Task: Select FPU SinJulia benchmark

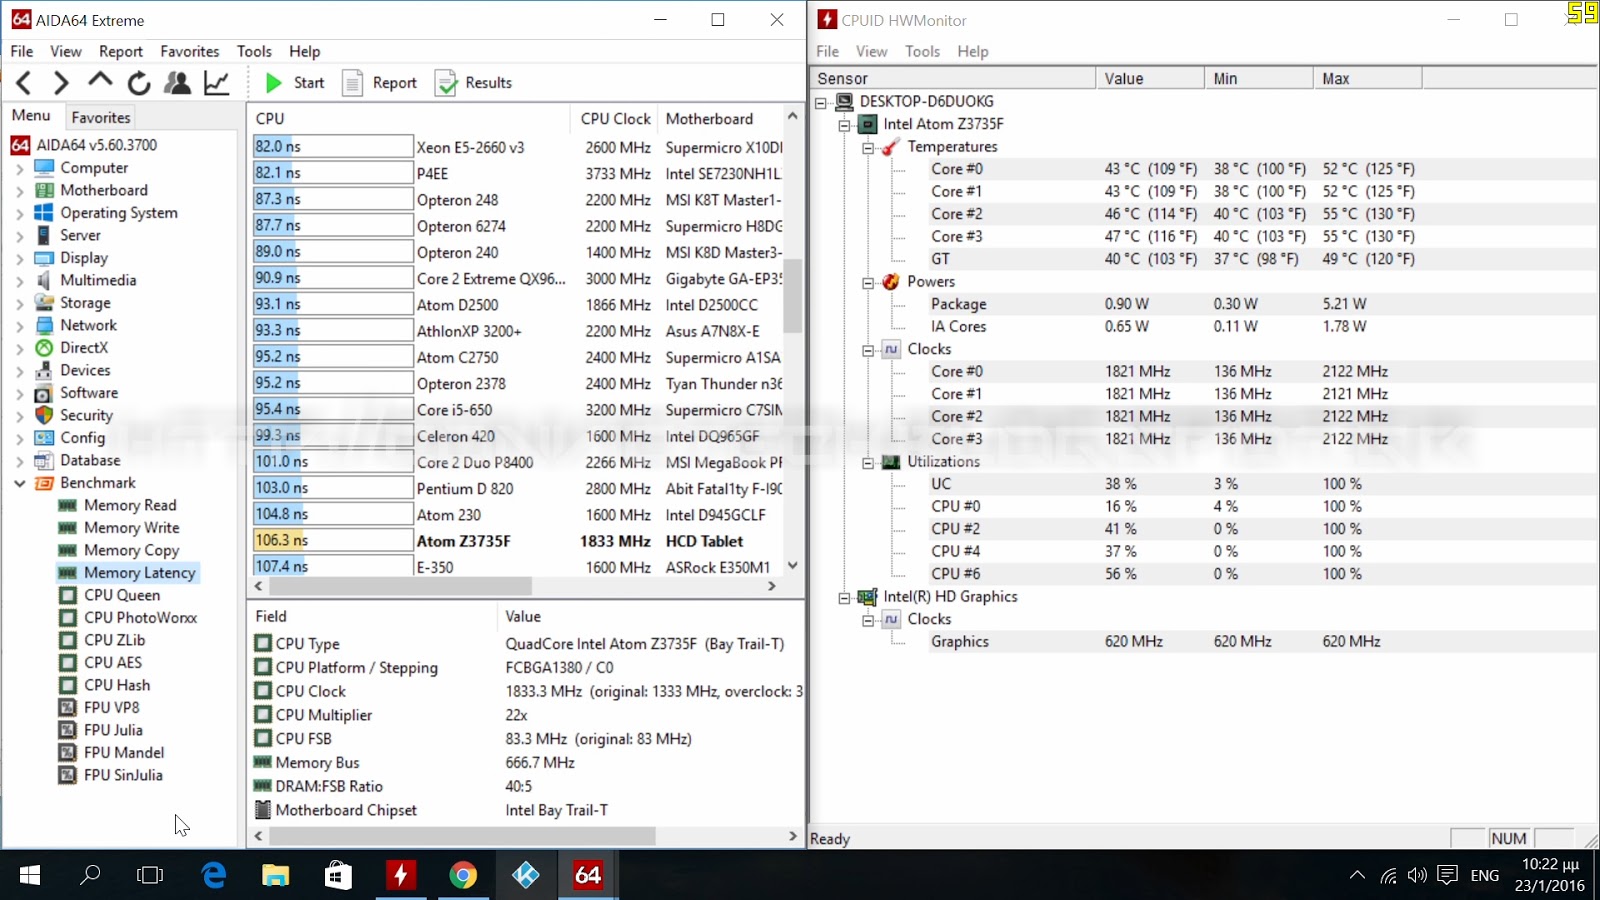Action: point(123,775)
